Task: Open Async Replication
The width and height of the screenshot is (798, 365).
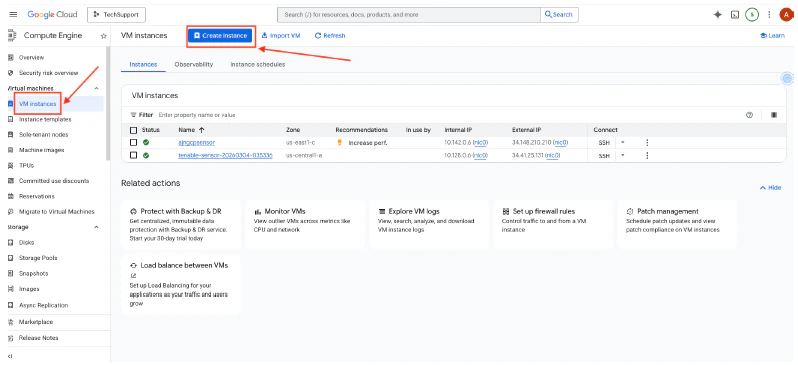Action: point(43,305)
